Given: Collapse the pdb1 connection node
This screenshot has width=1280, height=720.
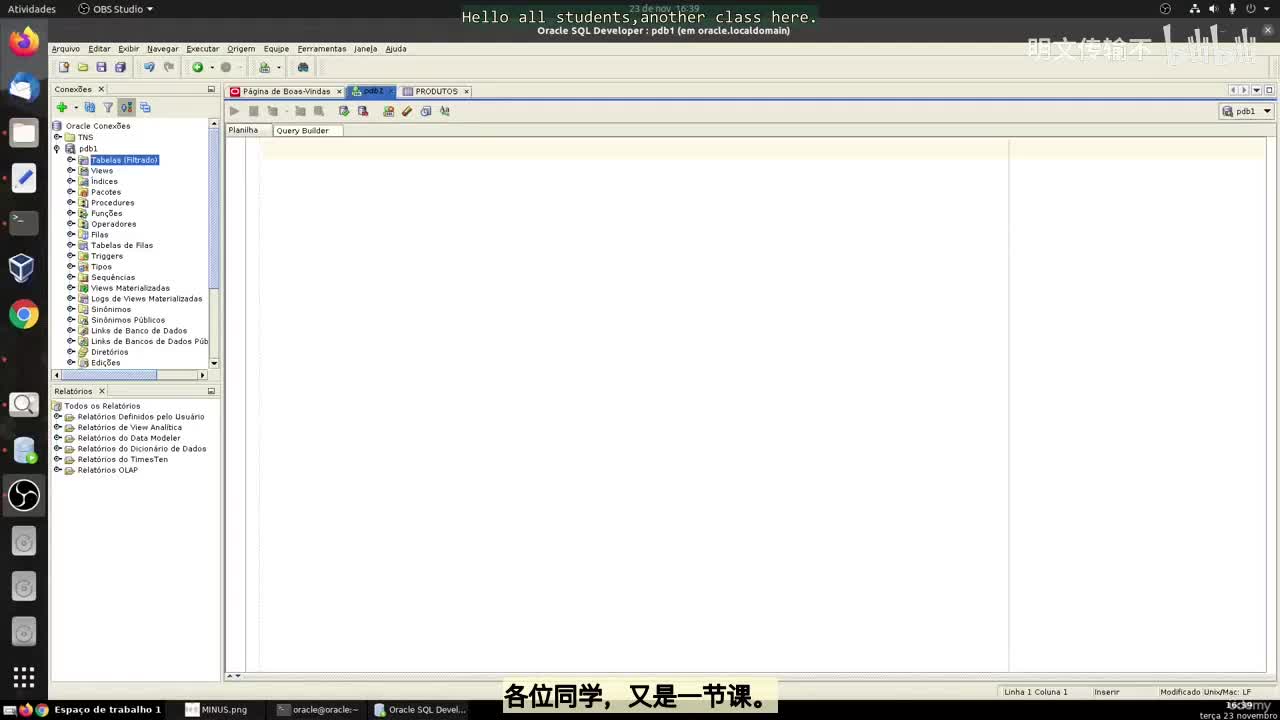Looking at the screenshot, I should click(57, 148).
